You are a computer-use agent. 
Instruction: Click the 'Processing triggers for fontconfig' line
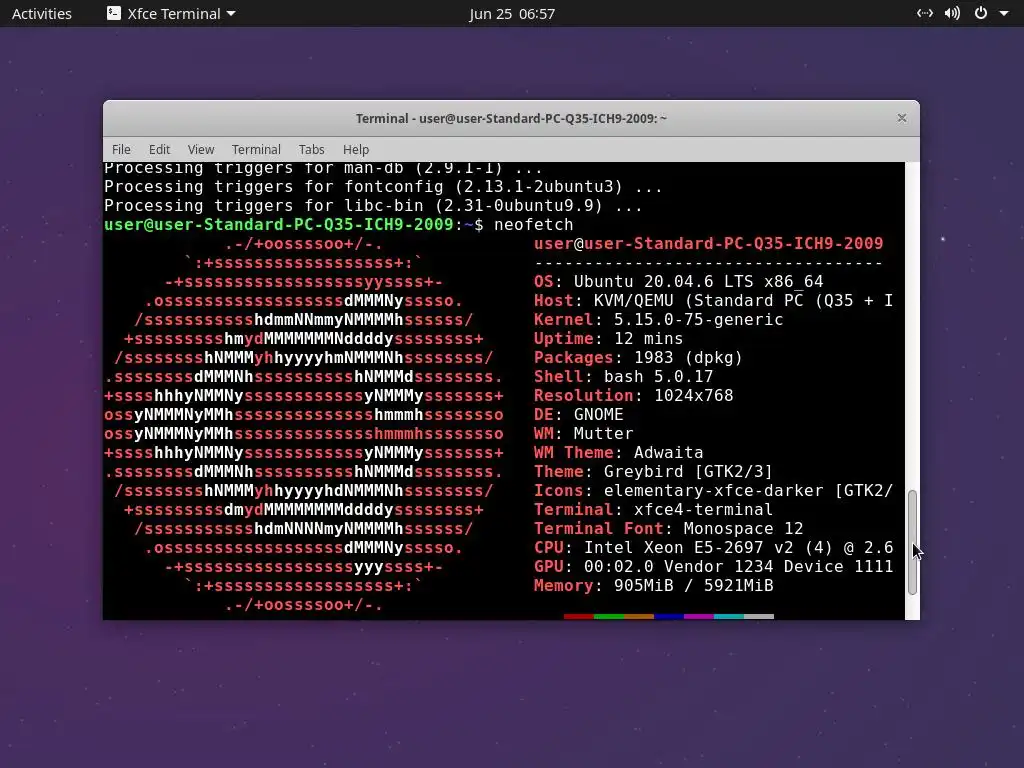coord(383,187)
